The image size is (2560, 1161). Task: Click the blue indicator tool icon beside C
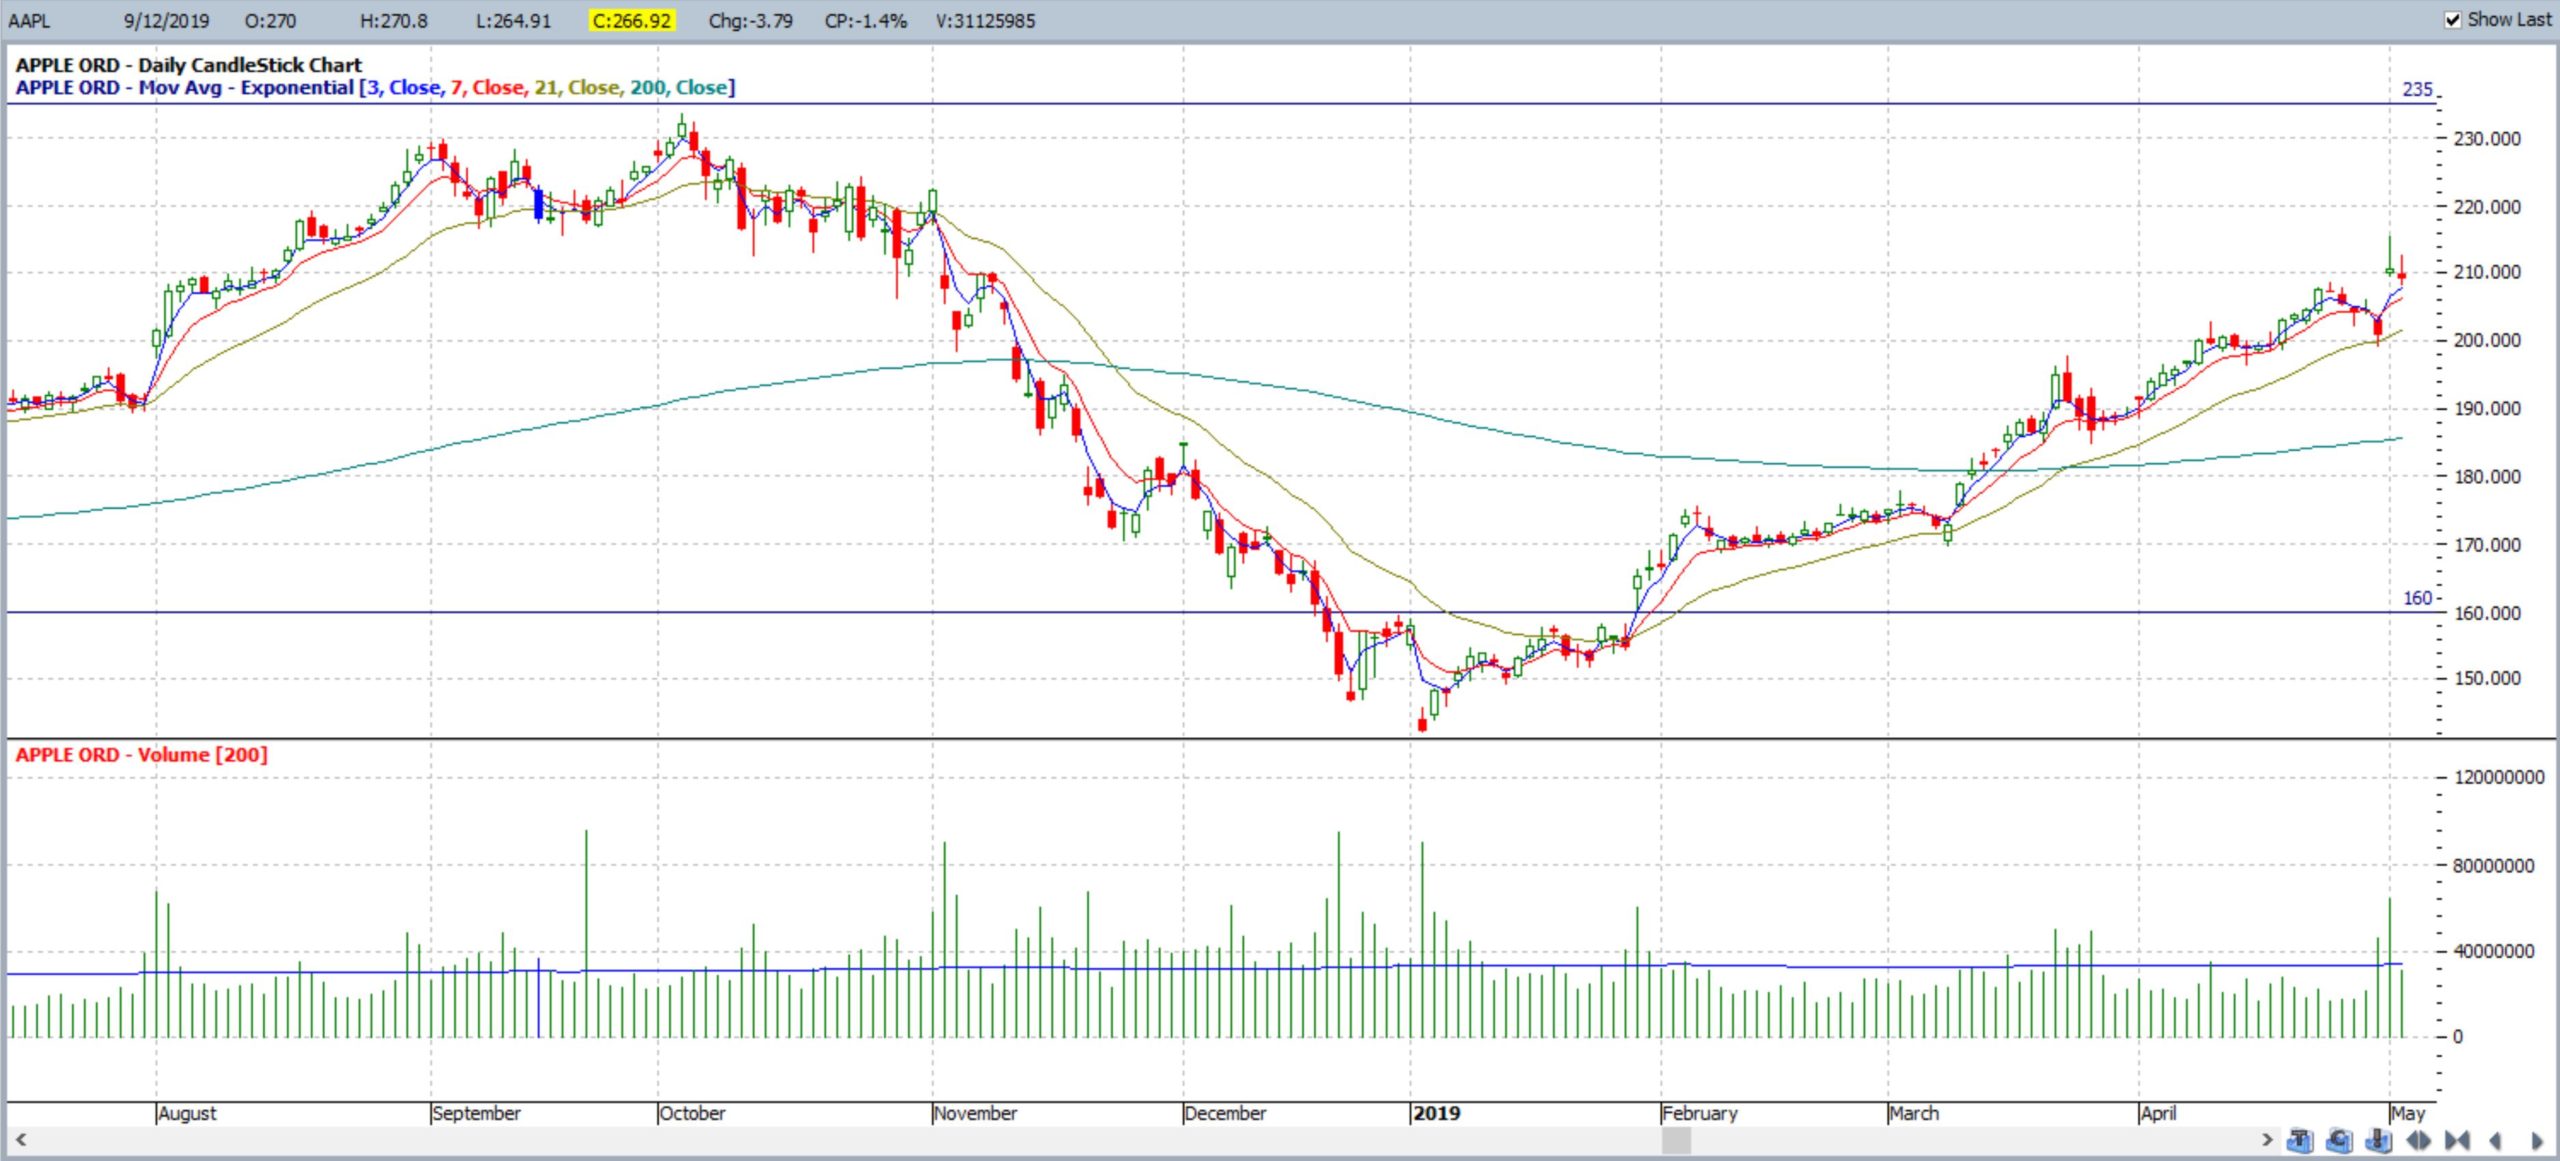(x=2379, y=1140)
